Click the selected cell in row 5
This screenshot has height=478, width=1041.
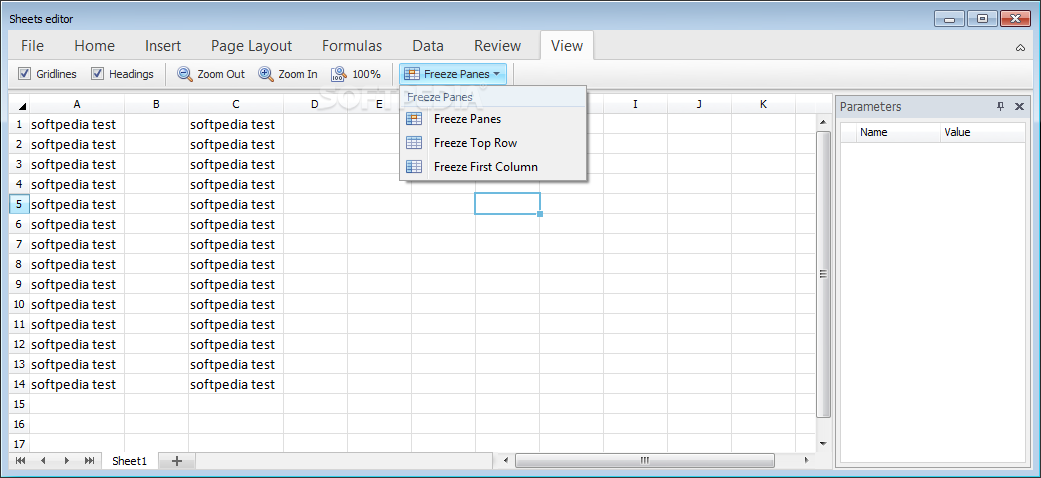click(x=507, y=204)
